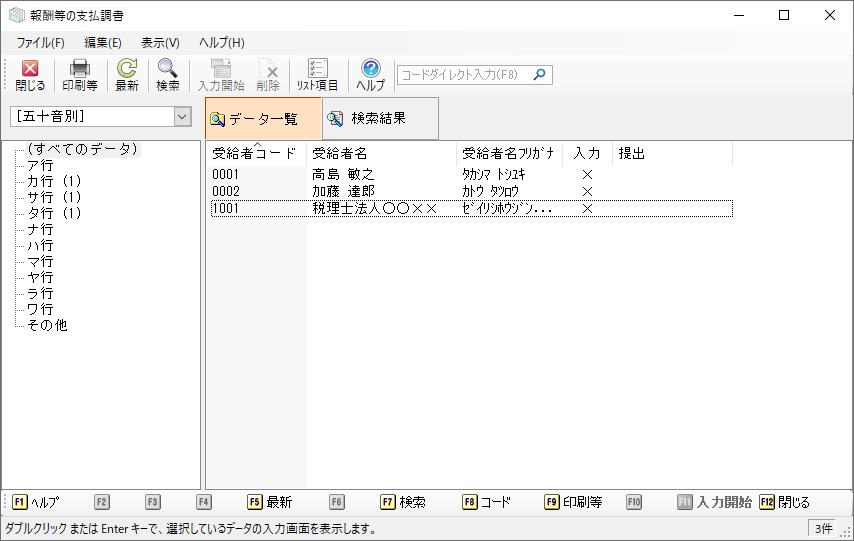This screenshot has height=541, width=854.
Task: Select タ行 (1) in the tree
Action: (x=54, y=213)
